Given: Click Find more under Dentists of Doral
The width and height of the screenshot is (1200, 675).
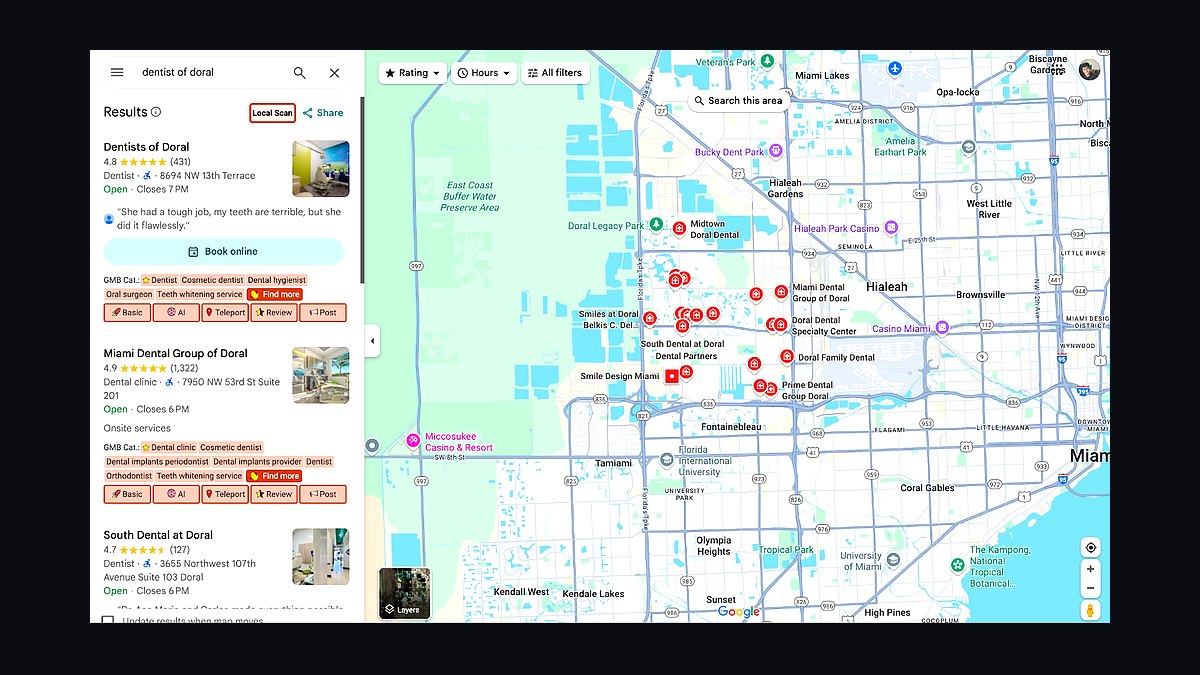Looking at the screenshot, I should (x=274, y=294).
